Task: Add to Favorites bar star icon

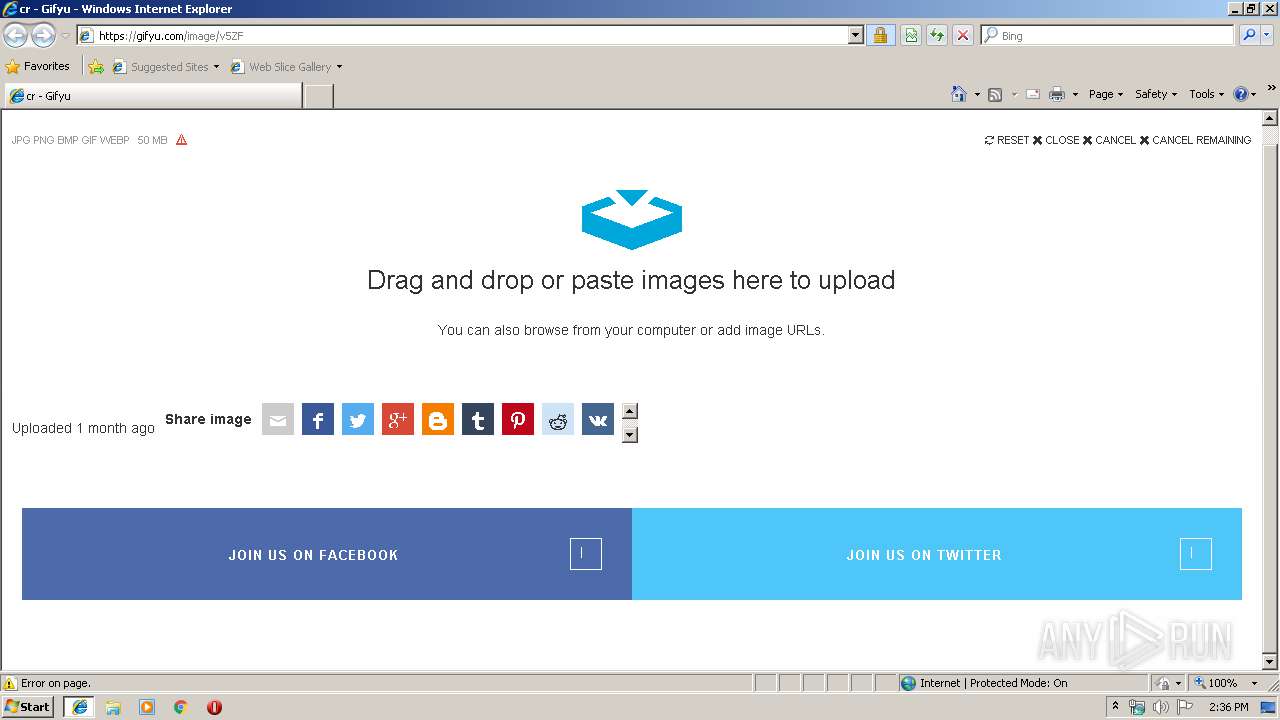Action: click(x=96, y=67)
